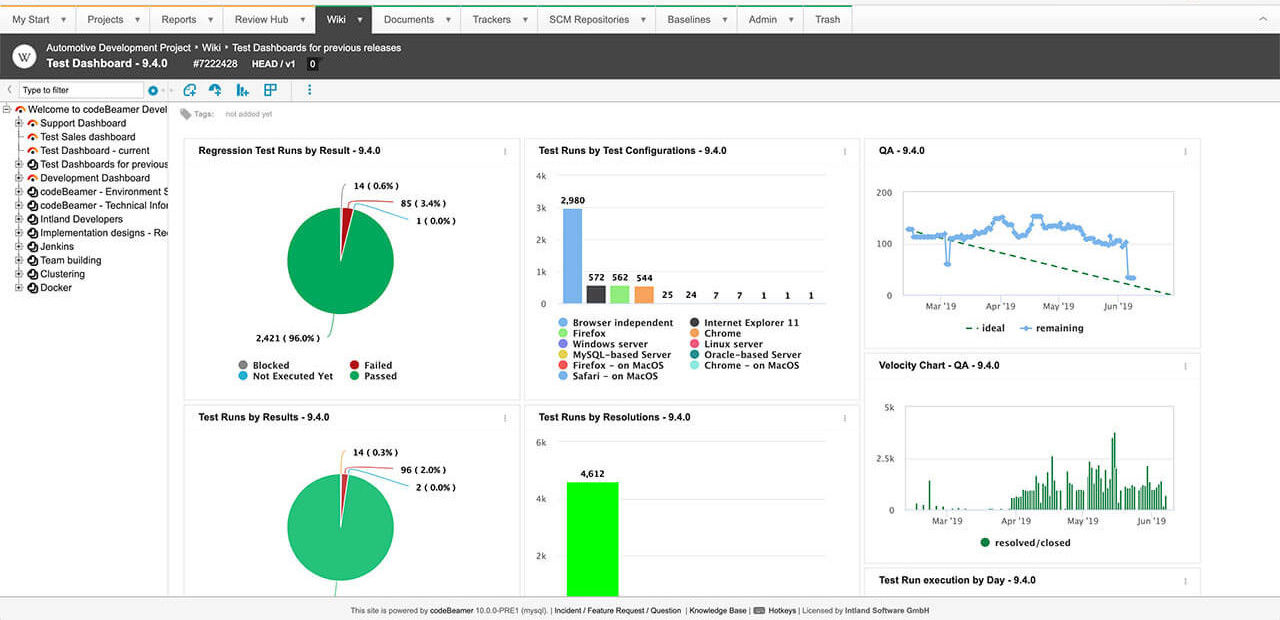Click the Linux server legend color dot
1280x620 pixels.
tap(695, 344)
